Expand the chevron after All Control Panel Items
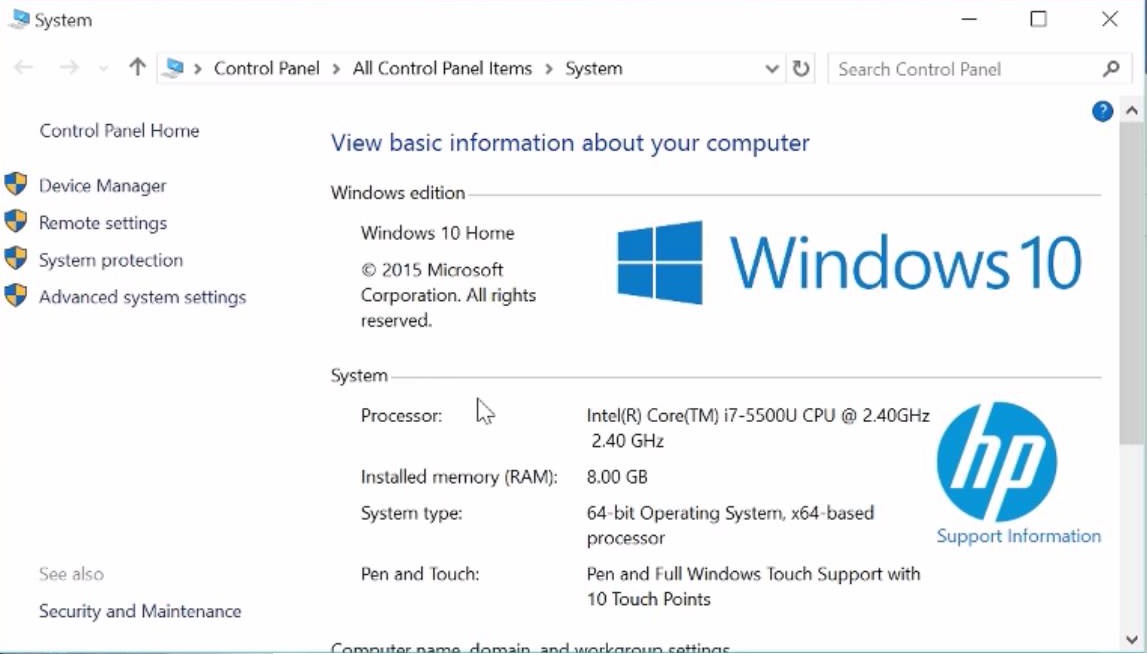1147x654 pixels. point(548,69)
